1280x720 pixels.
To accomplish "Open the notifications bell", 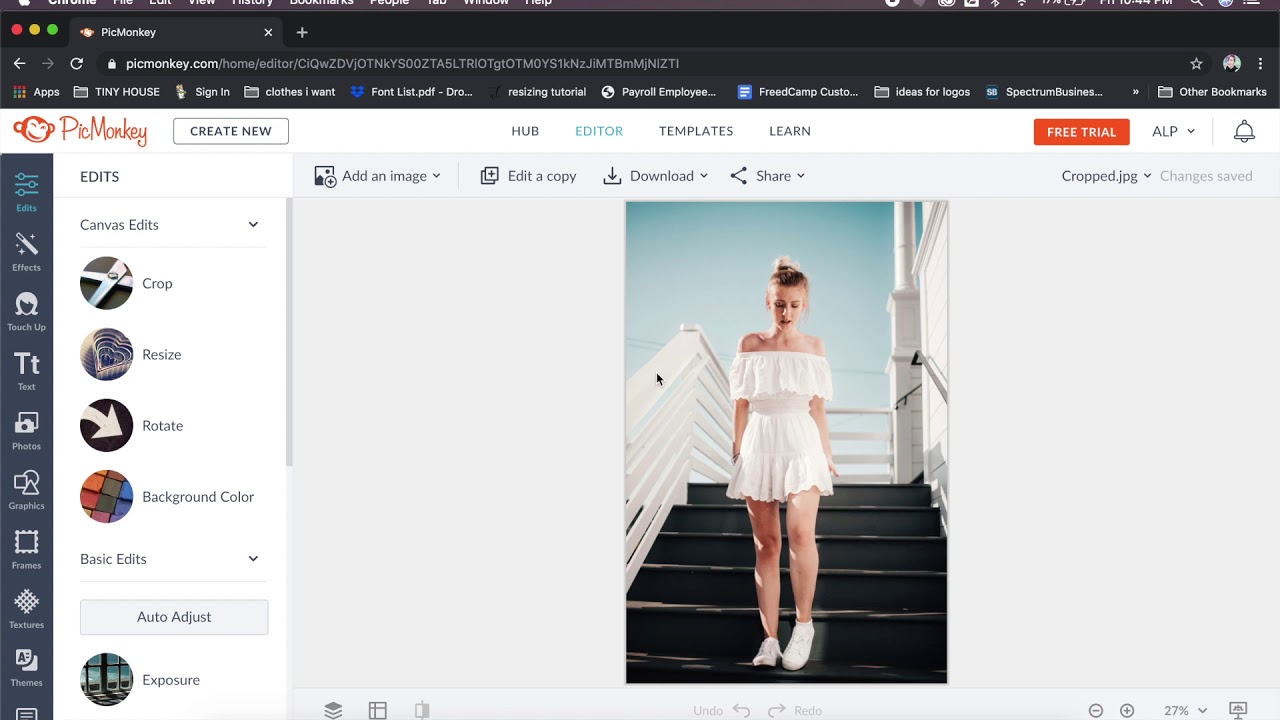I will (x=1244, y=131).
